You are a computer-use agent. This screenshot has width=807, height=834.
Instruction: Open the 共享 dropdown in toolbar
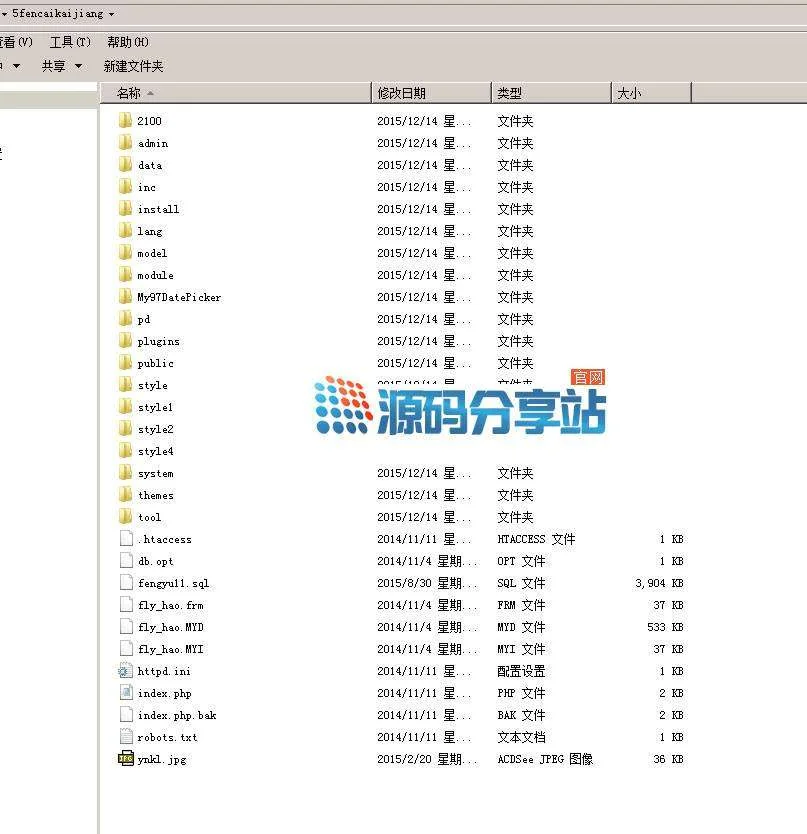click(60, 66)
